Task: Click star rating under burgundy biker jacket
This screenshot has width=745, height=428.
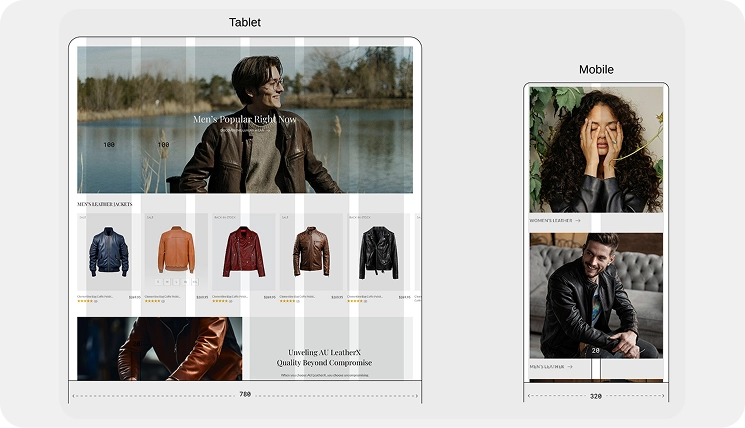Action: [x=222, y=301]
